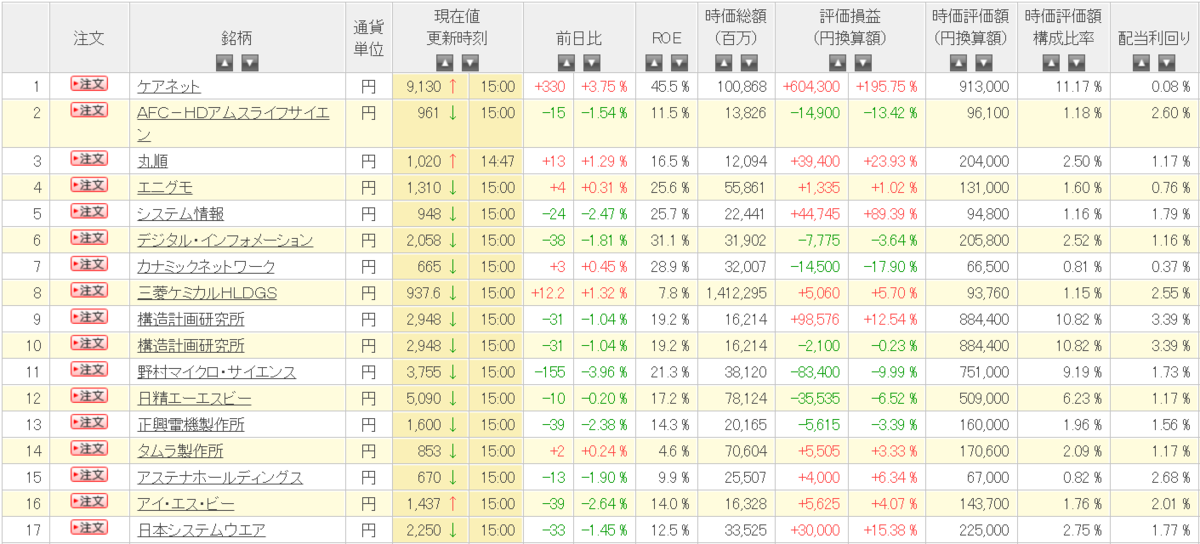Sort 銘柄 column descending with down arrow

point(250,62)
